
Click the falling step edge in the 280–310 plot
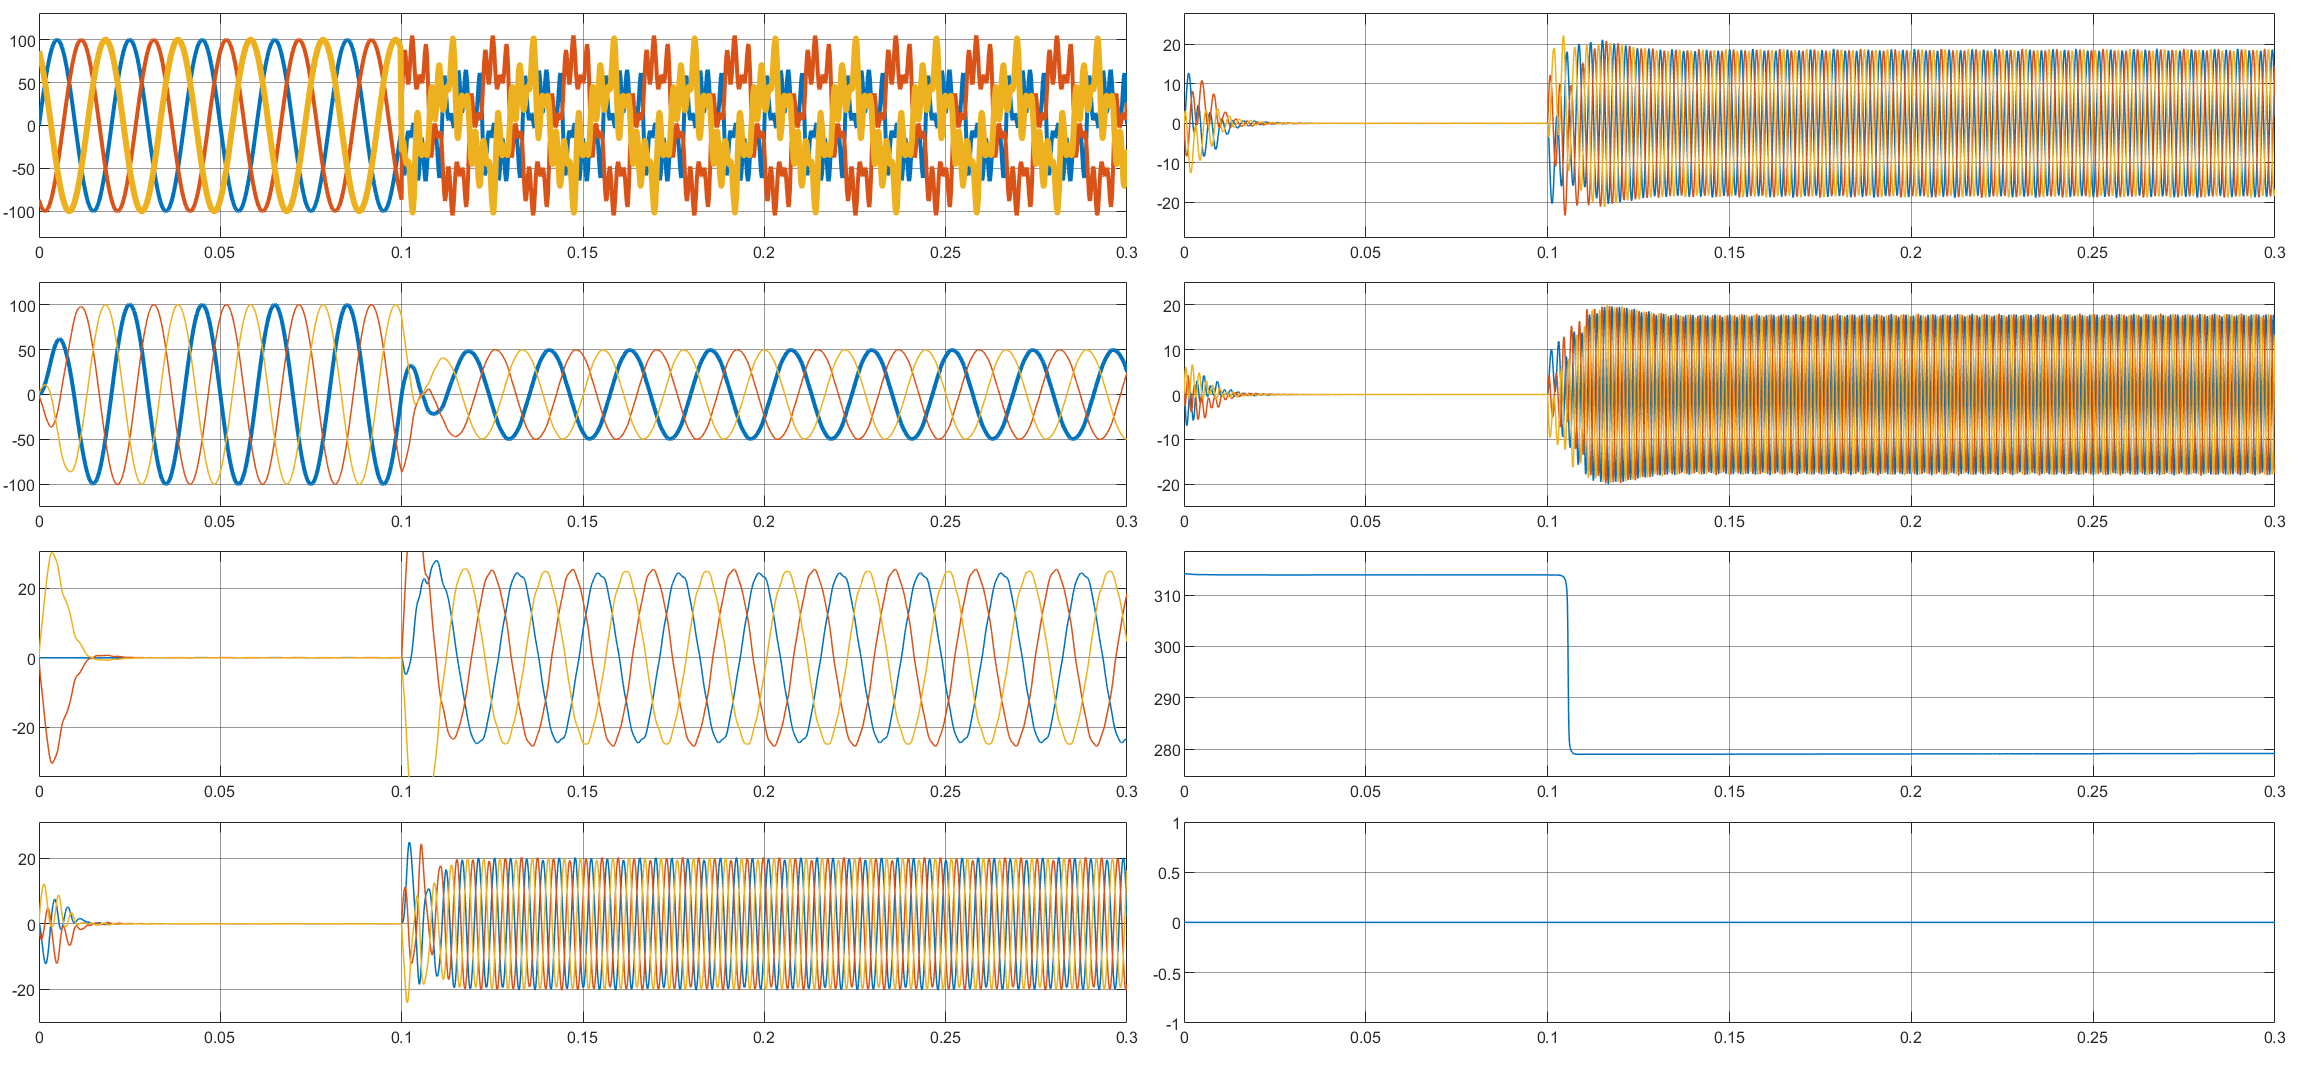(1567, 665)
